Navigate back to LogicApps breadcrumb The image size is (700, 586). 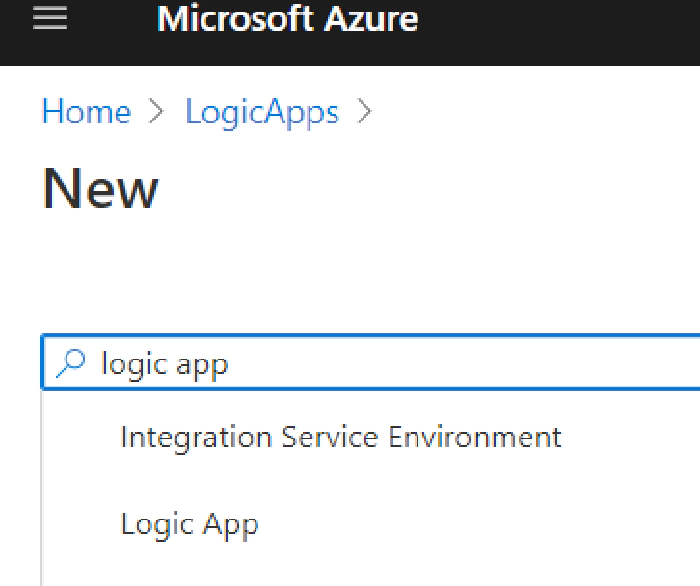click(x=262, y=112)
